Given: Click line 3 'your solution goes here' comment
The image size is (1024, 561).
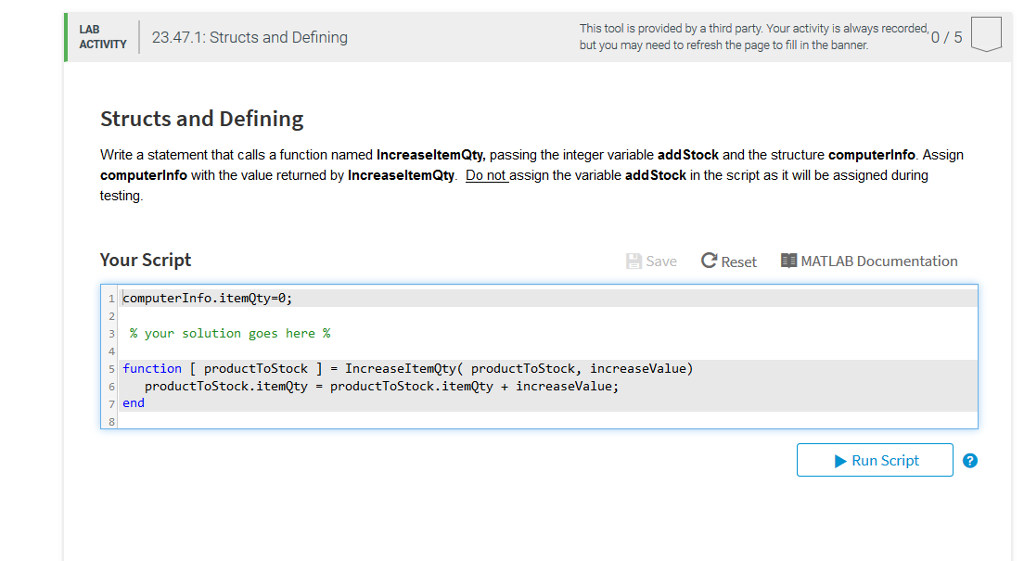Looking at the screenshot, I should pyautogui.click(x=229, y=333).
